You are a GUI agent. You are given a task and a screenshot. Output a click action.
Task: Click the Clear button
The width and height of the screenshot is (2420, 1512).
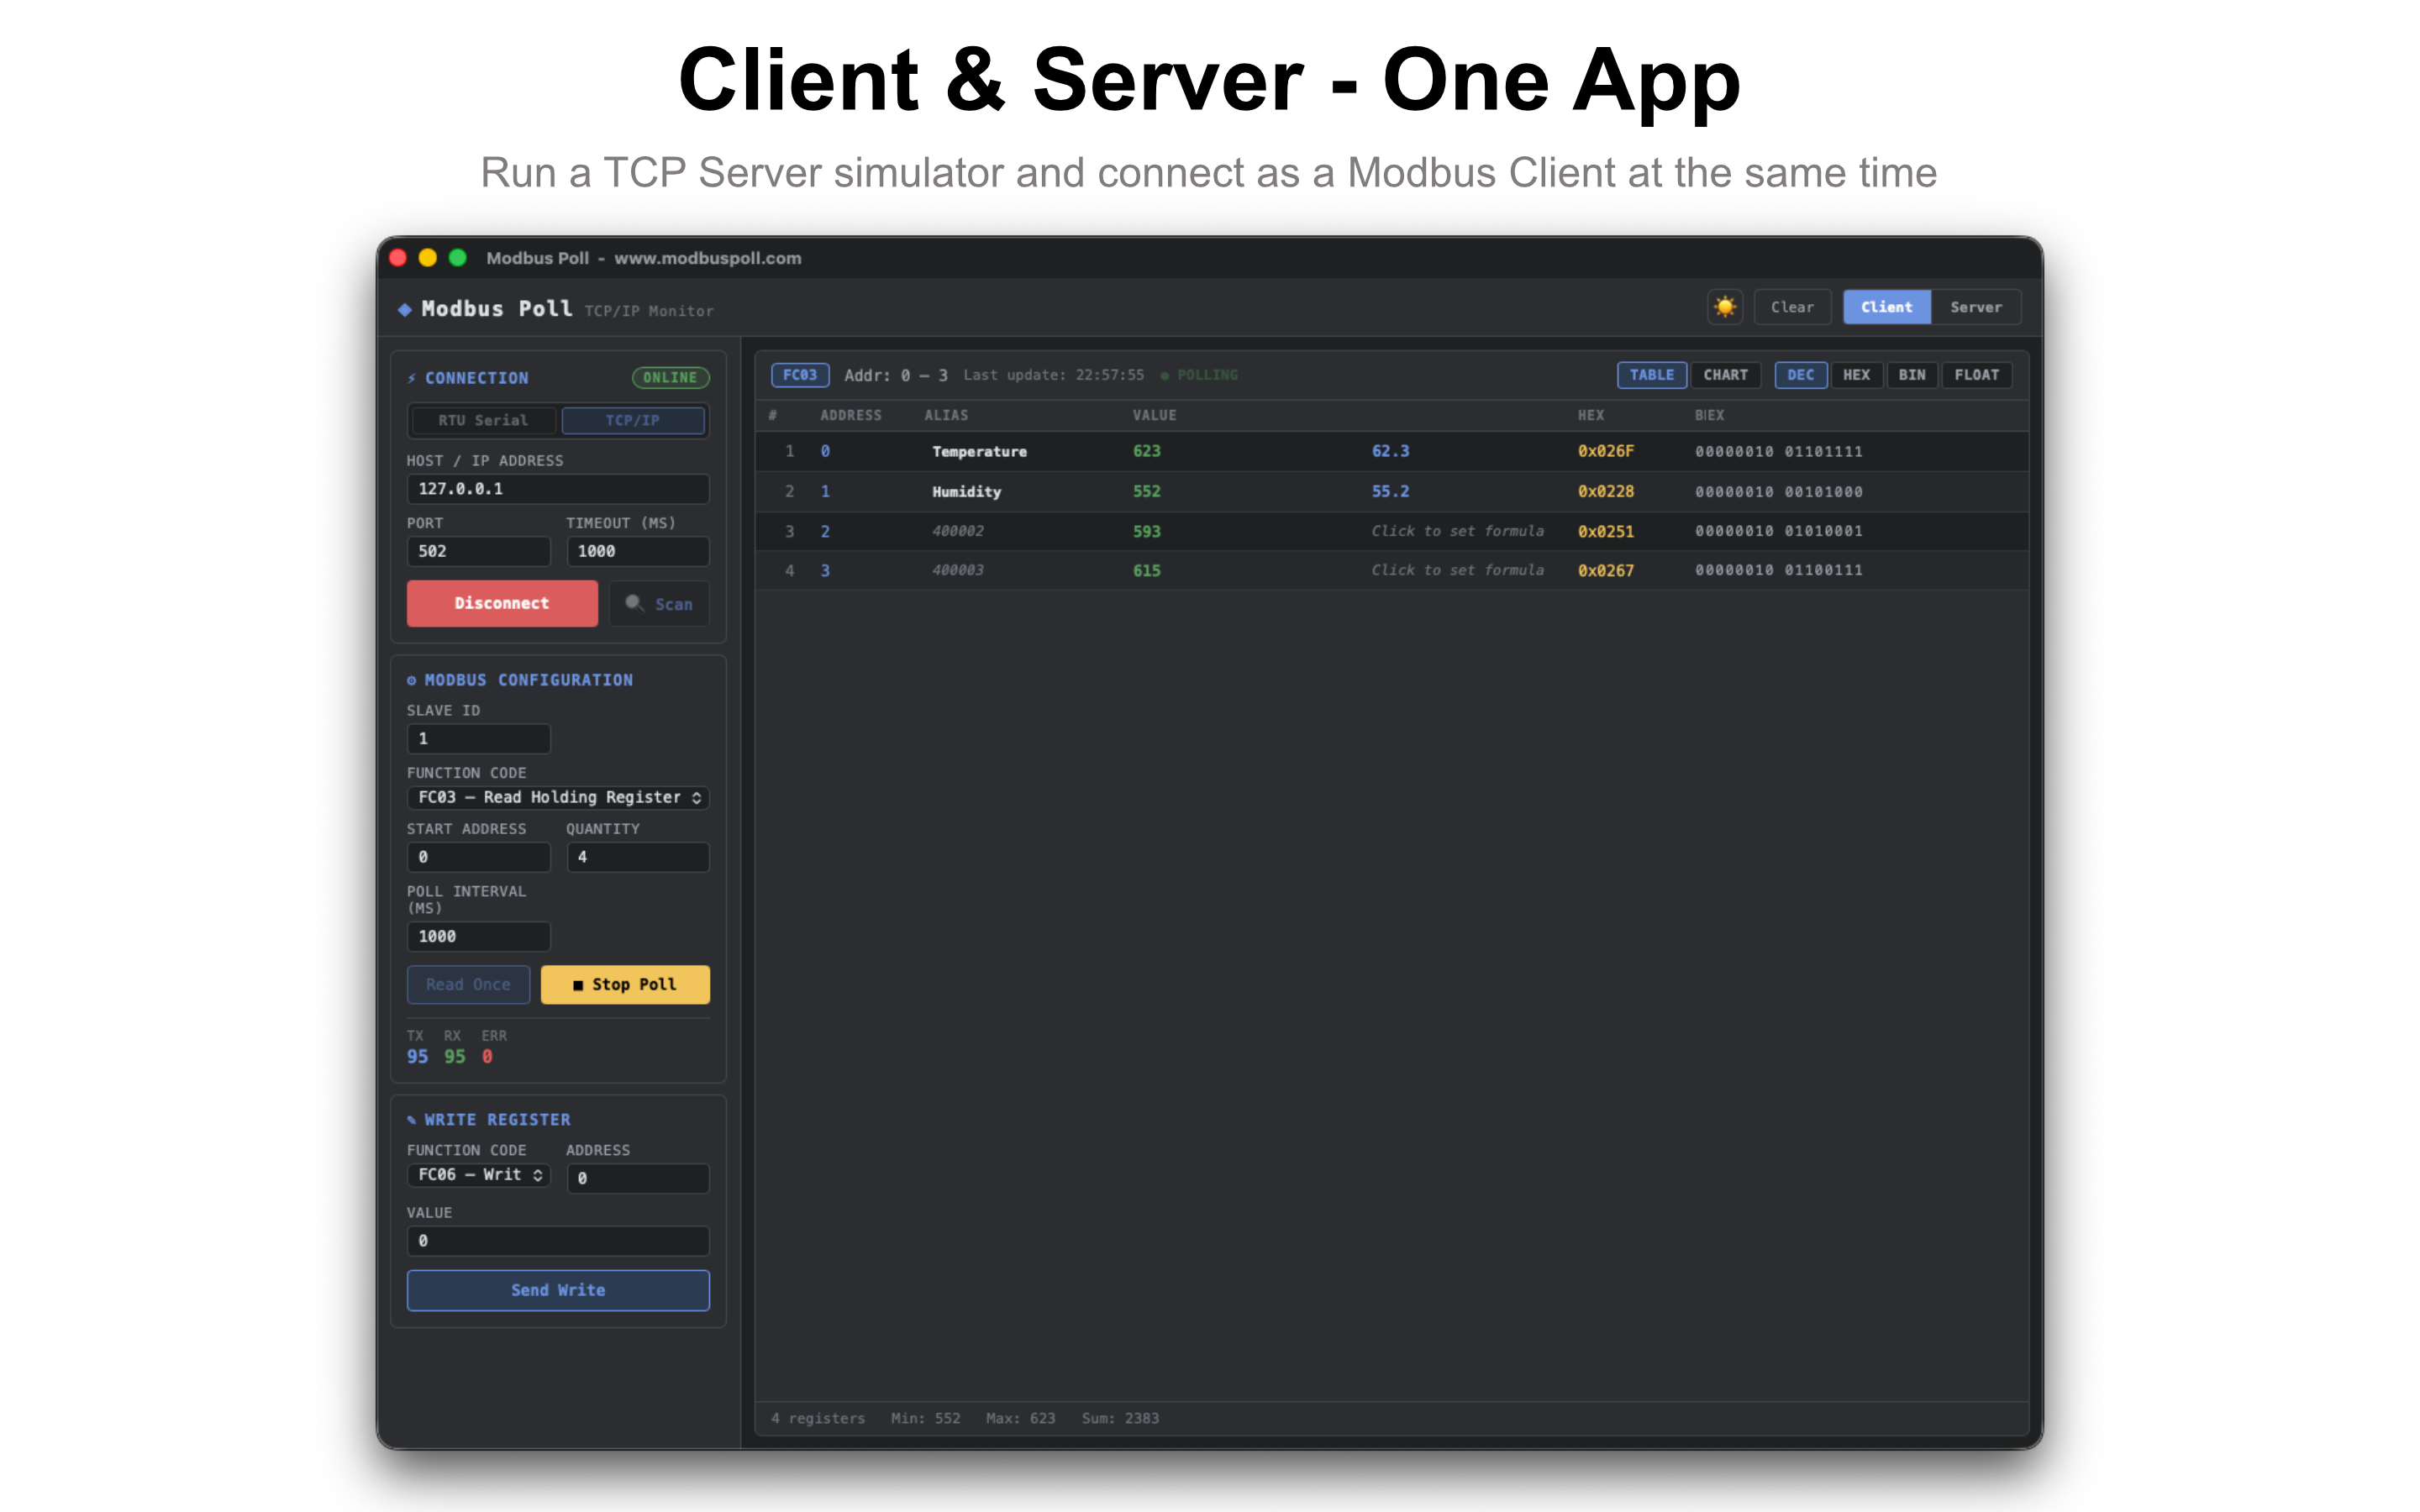(1792, 307)
